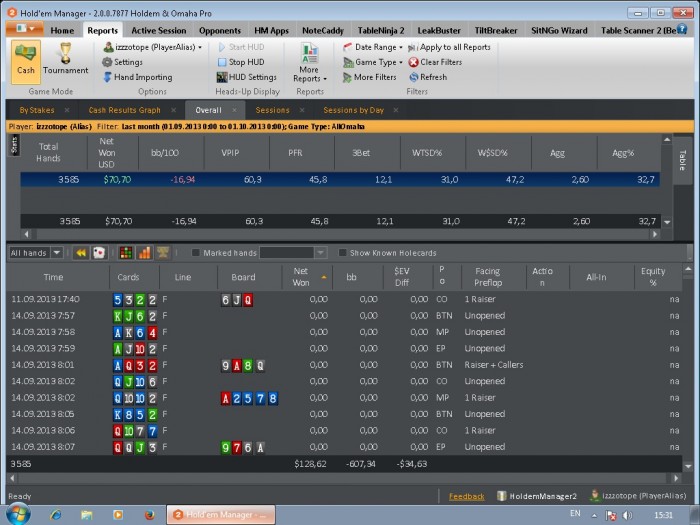Open application menu flag dropdown

coord(25,29)
